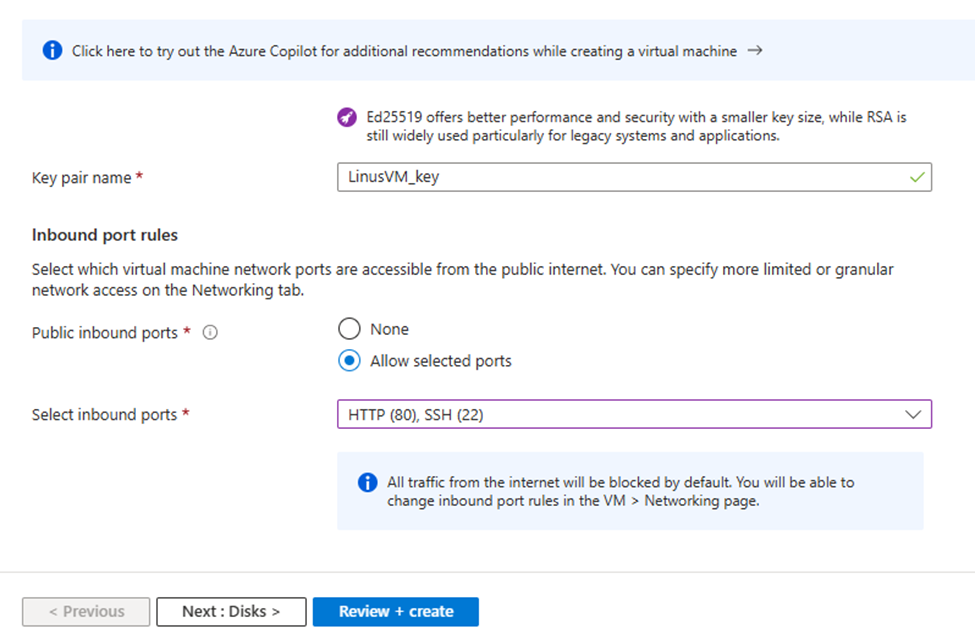This screenshot has width=975, height=640.
Task: Go to Next : Disks
Action: [231, 612]
